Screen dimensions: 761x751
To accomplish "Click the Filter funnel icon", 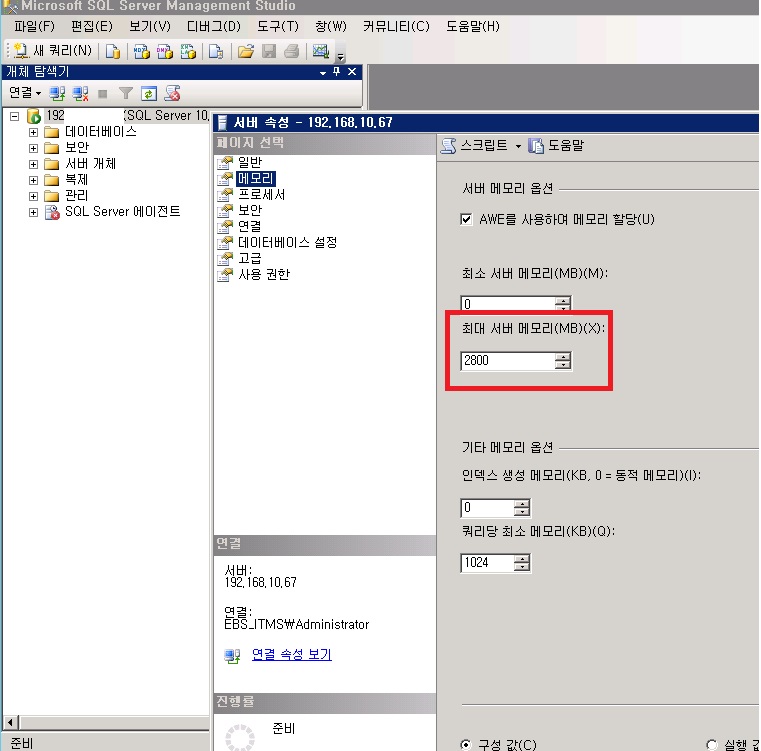I will tap(126, 93).
